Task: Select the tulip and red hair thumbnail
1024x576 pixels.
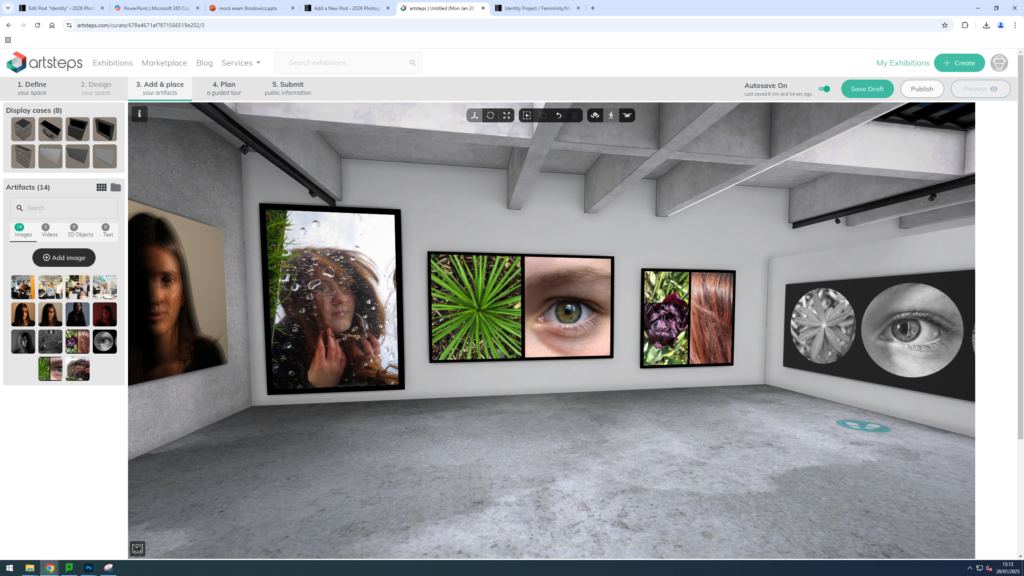Action: [x=77, y=342]
